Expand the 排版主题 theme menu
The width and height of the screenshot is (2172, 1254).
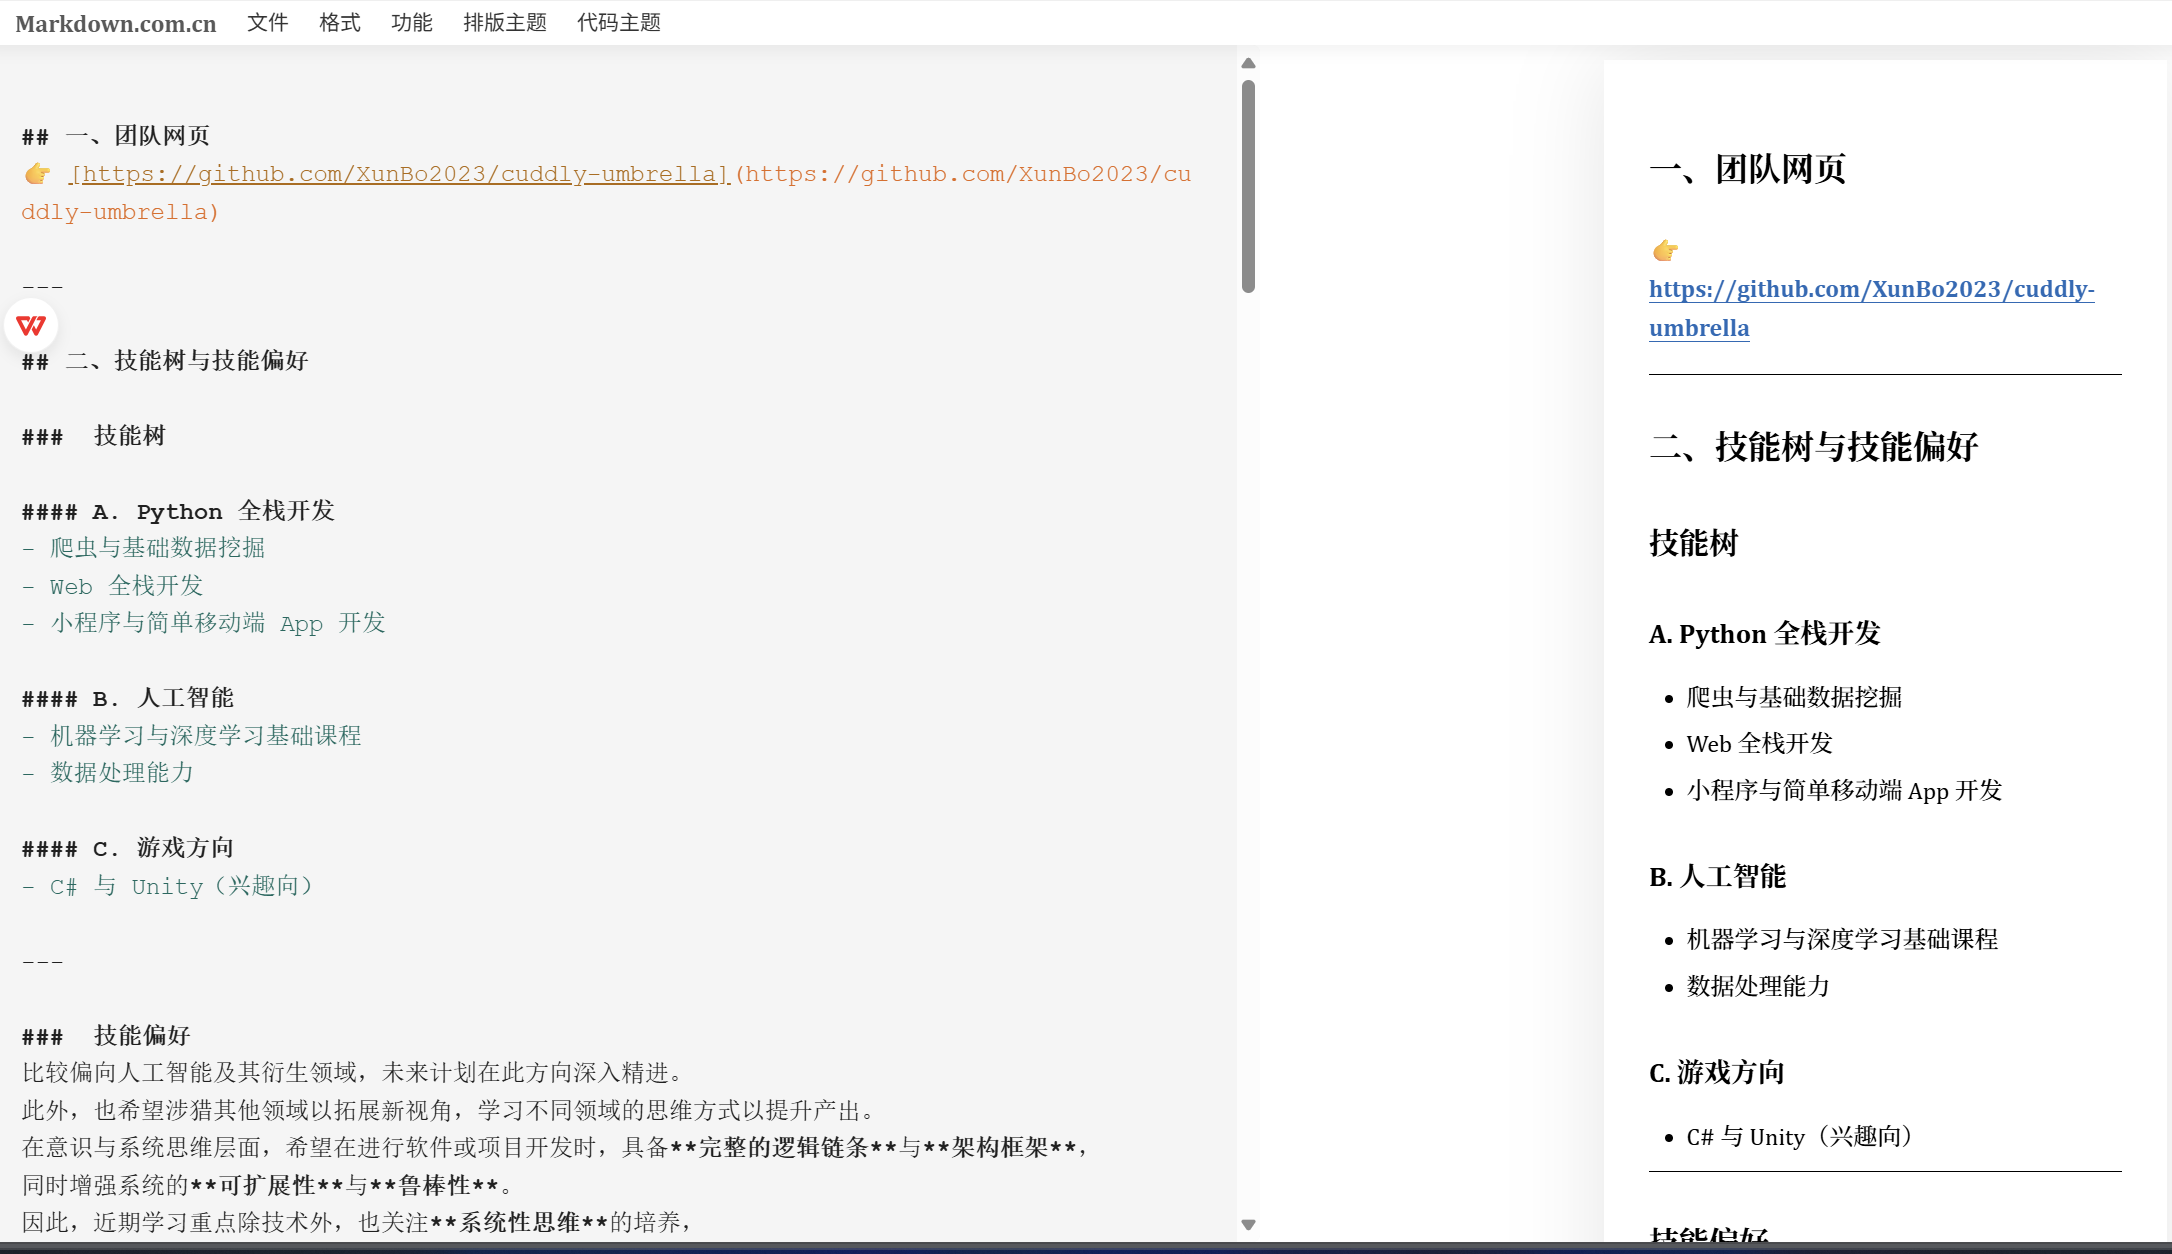tap(505, 22)
